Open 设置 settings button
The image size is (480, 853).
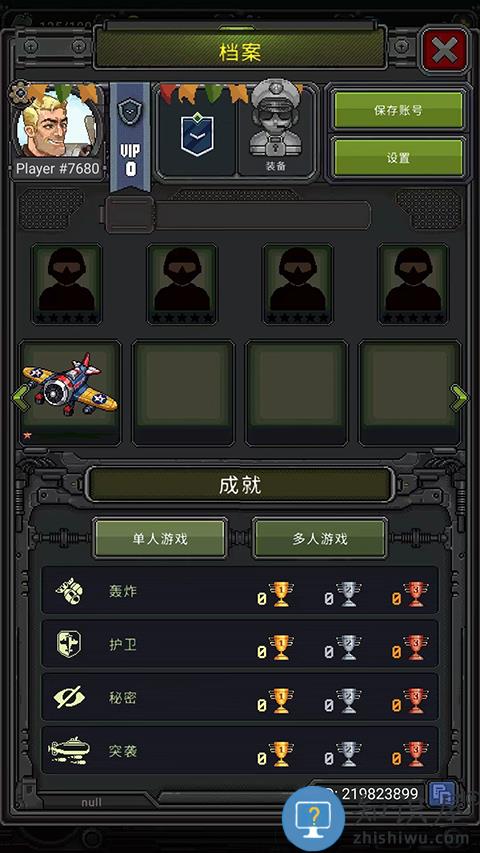398,158
